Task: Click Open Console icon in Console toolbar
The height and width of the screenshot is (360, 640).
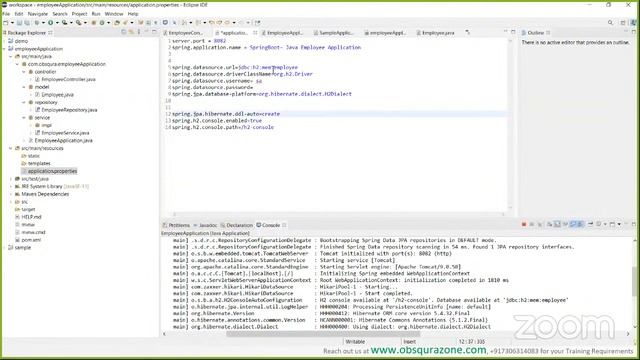Action: 612,224
